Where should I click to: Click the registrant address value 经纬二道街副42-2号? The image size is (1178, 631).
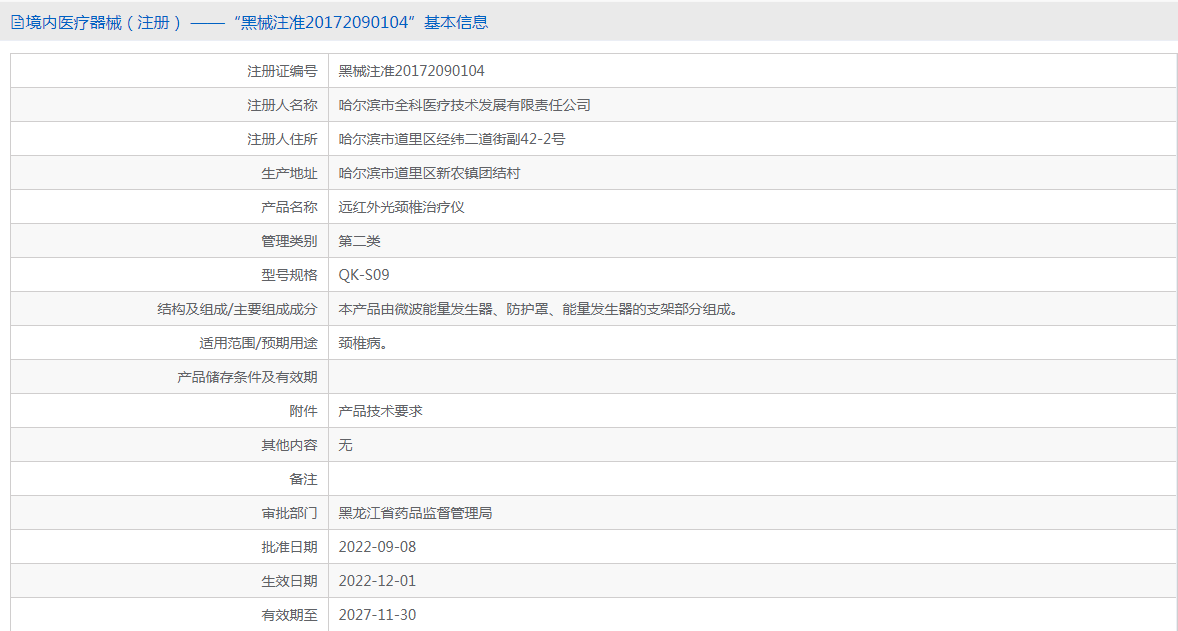point(452,139)
